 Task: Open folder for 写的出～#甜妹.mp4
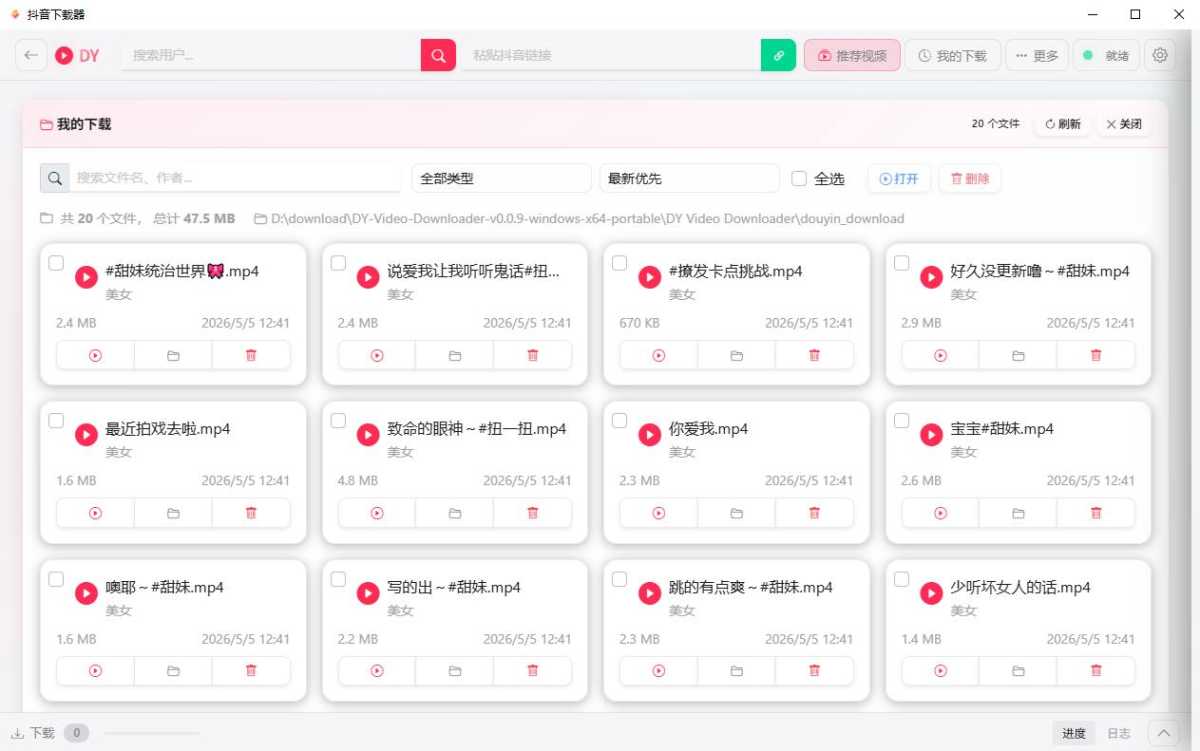coord(455,671)
